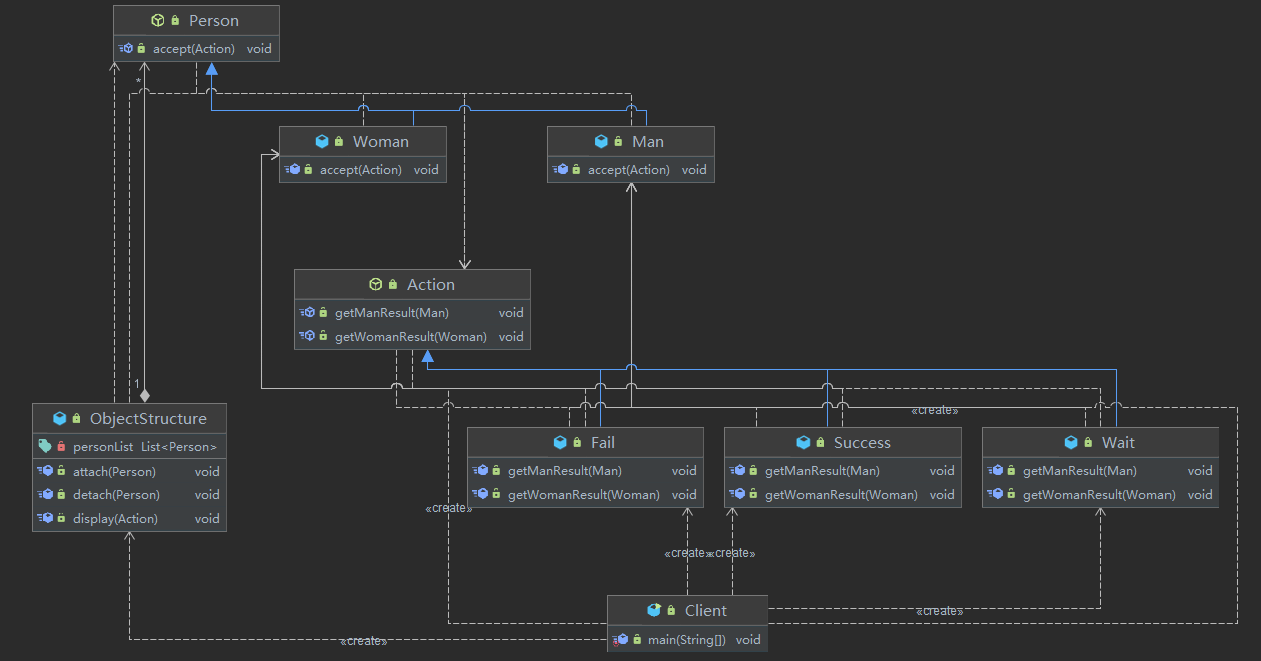Click the Wait class icon
Screen dimensions: 1261x661
[x=1071, y=443]
